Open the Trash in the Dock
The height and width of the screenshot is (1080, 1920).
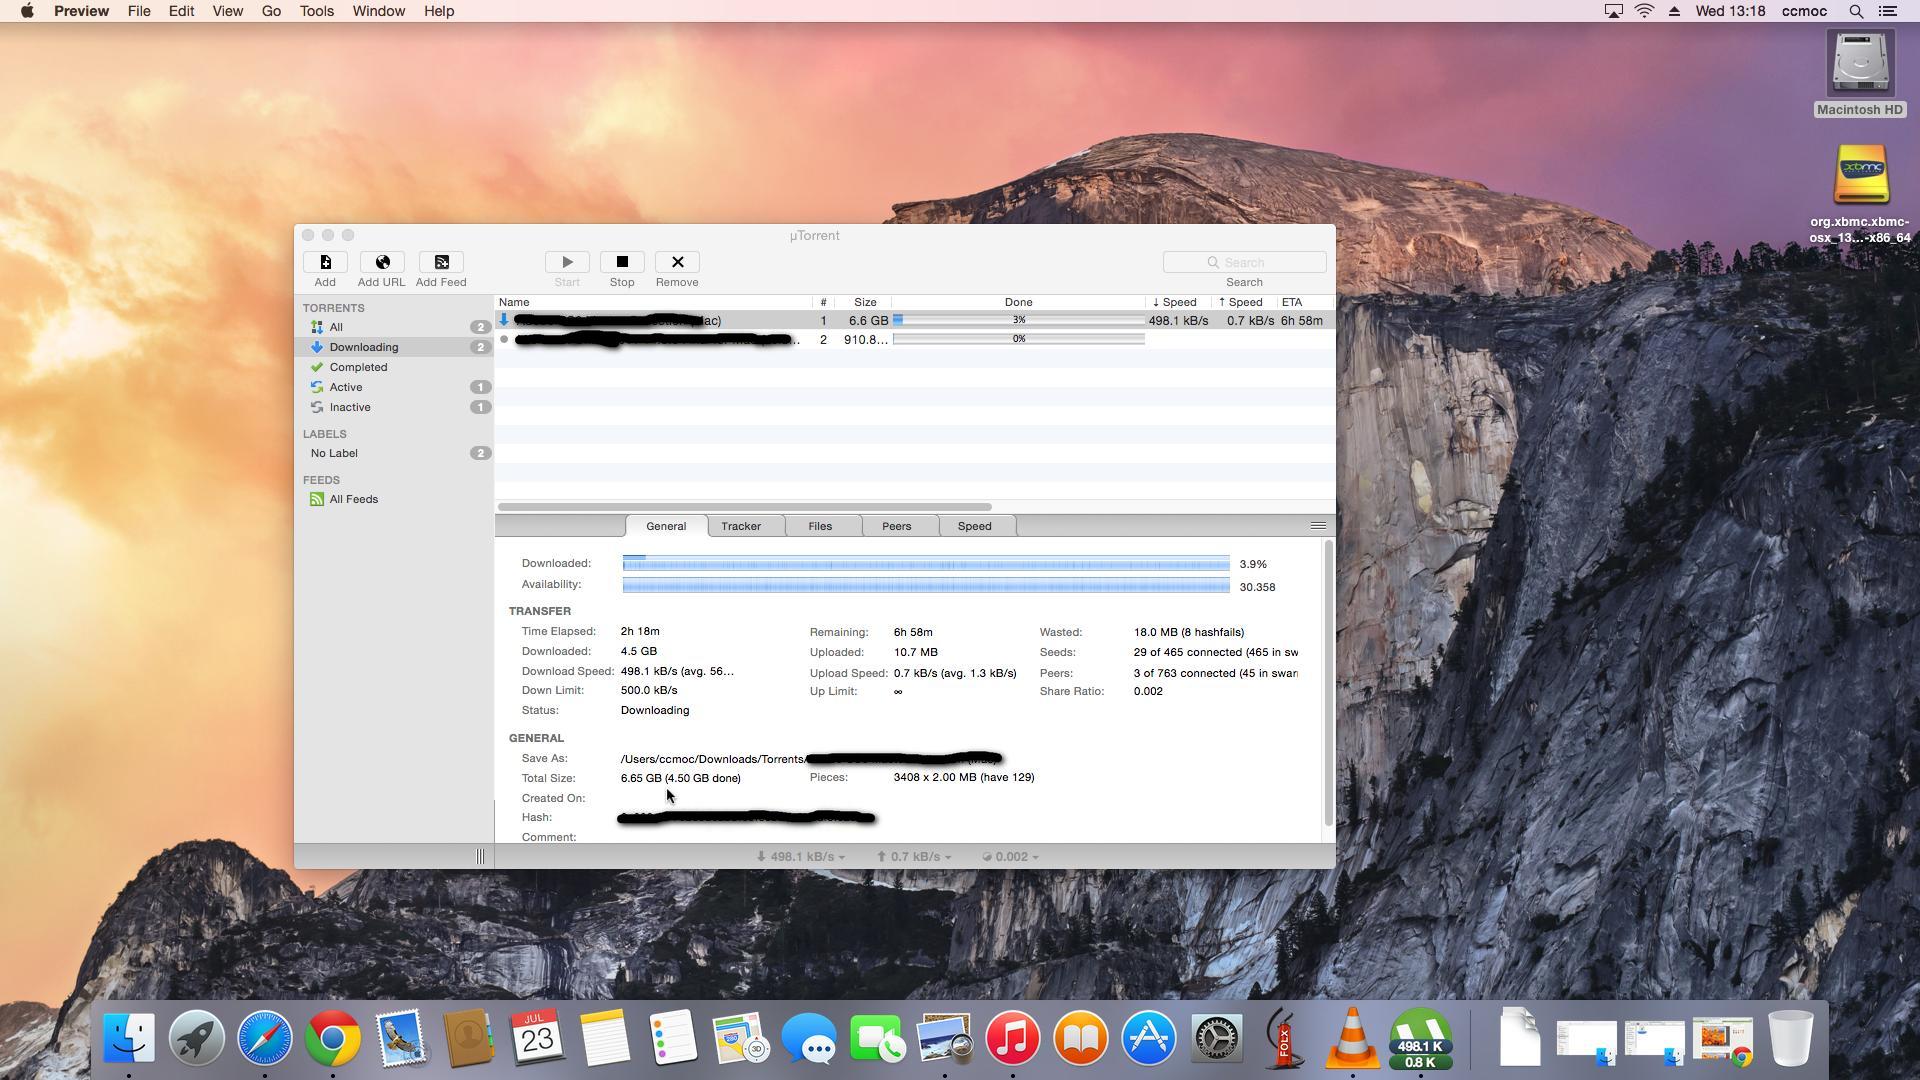(x=1790, y=1038)
